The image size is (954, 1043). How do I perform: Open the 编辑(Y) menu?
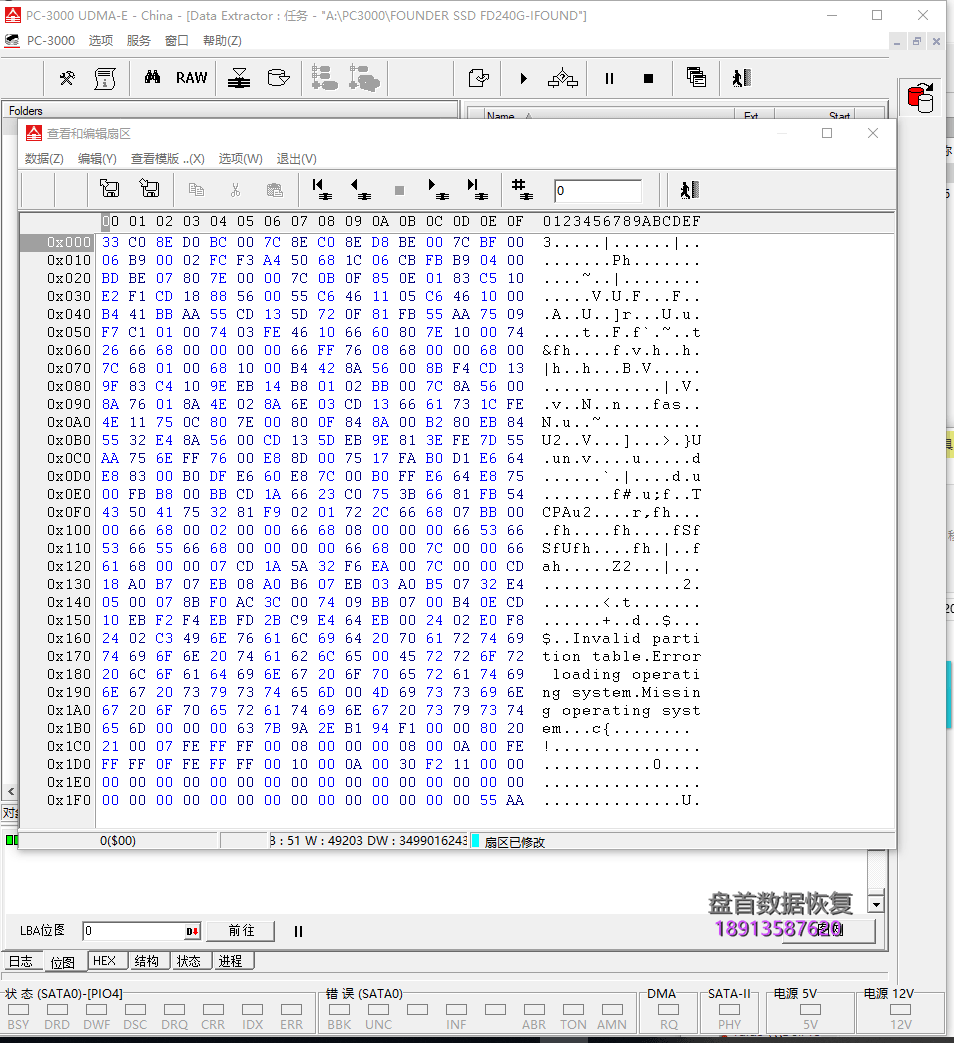97,158
